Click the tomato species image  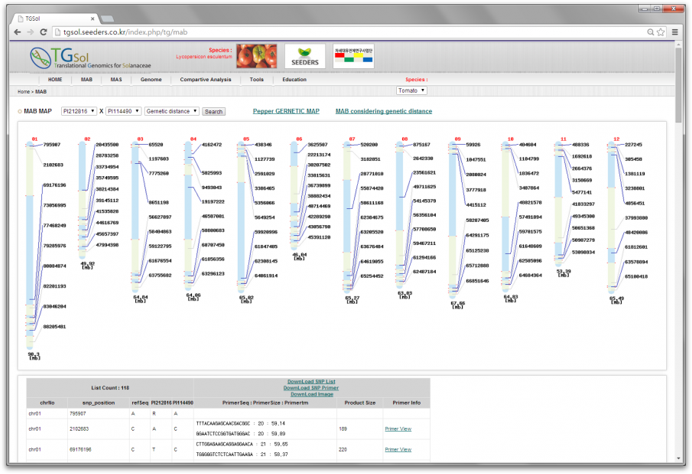click(257, 56)
